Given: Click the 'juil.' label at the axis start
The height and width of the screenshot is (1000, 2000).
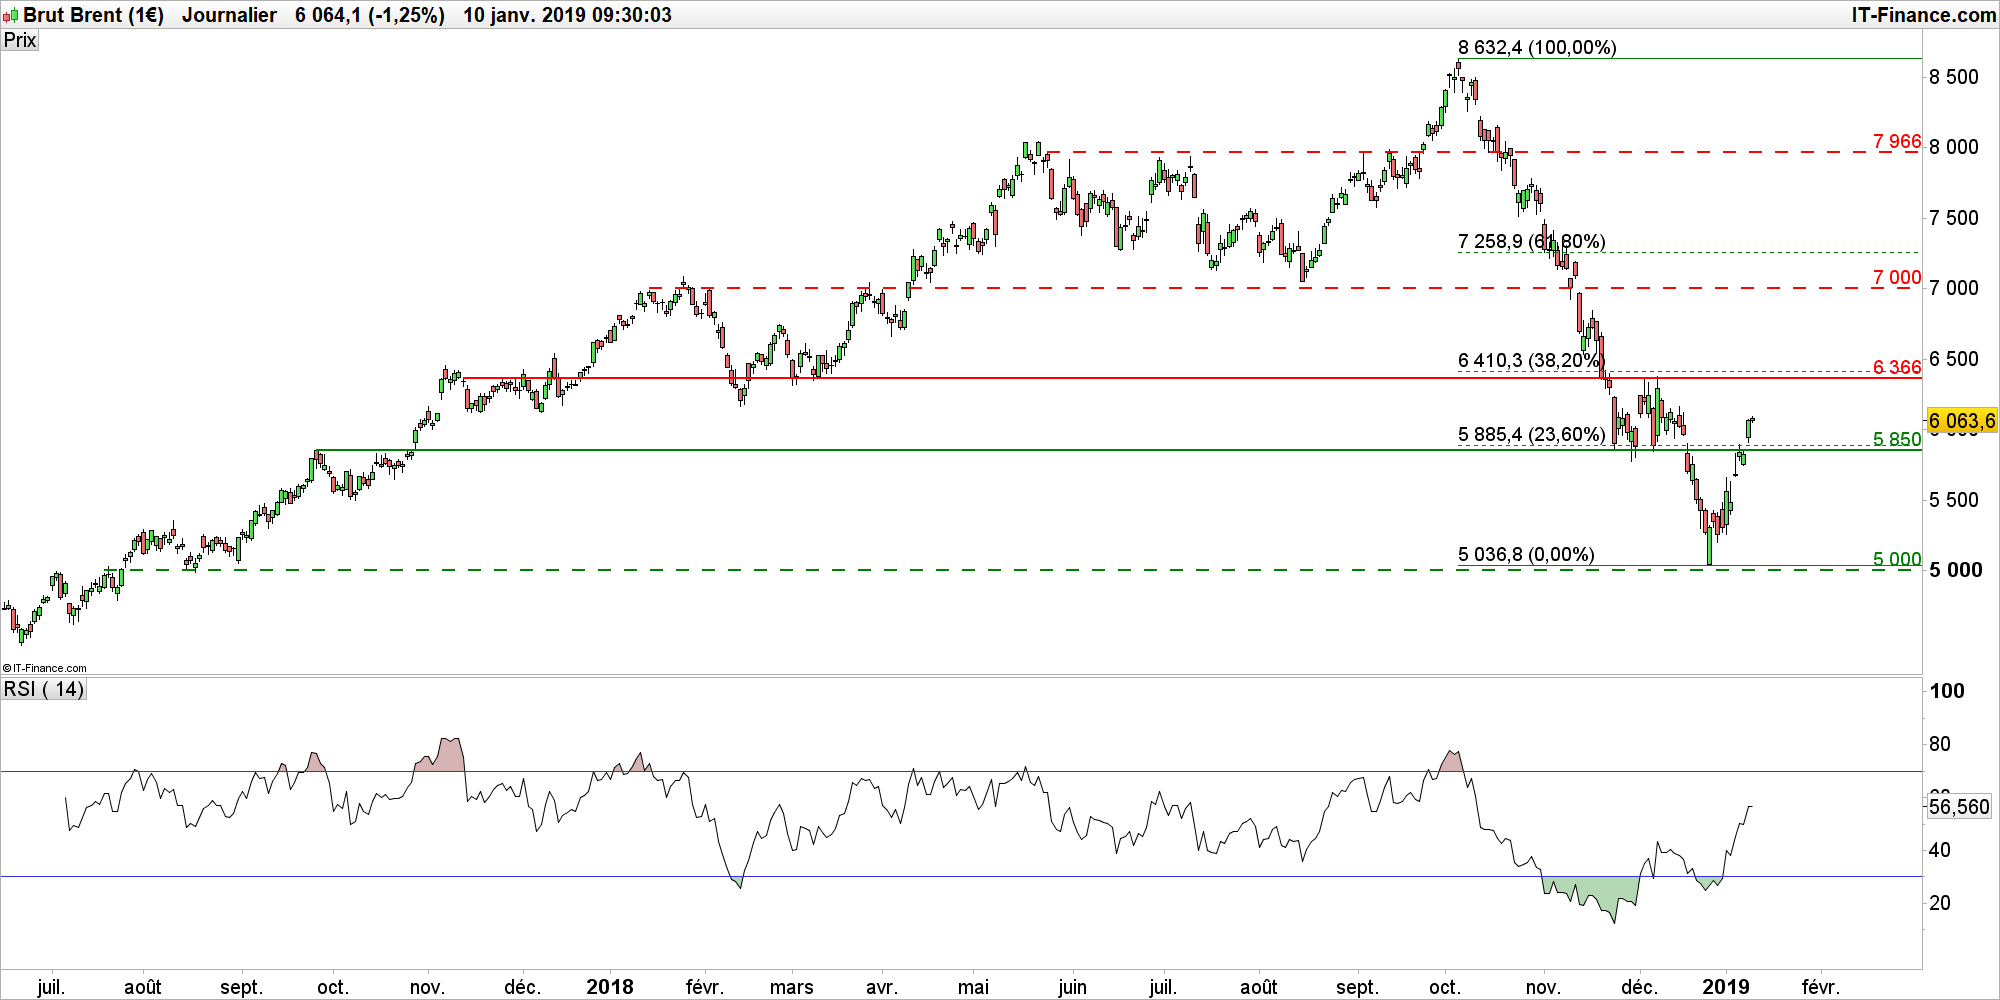Looking at the screenshot, I should point(51,987).
